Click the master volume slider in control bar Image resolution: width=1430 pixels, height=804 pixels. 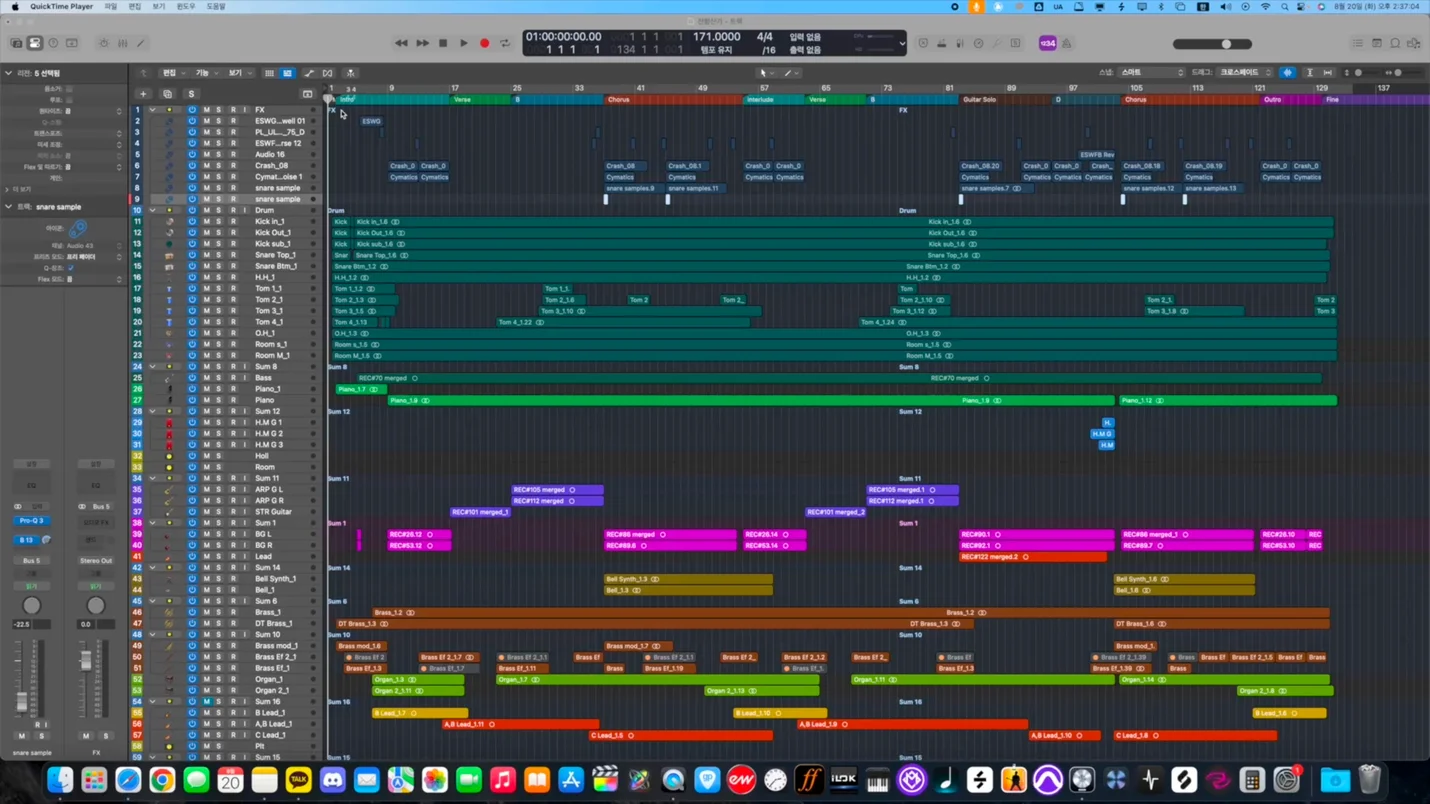coord(1213,44)
